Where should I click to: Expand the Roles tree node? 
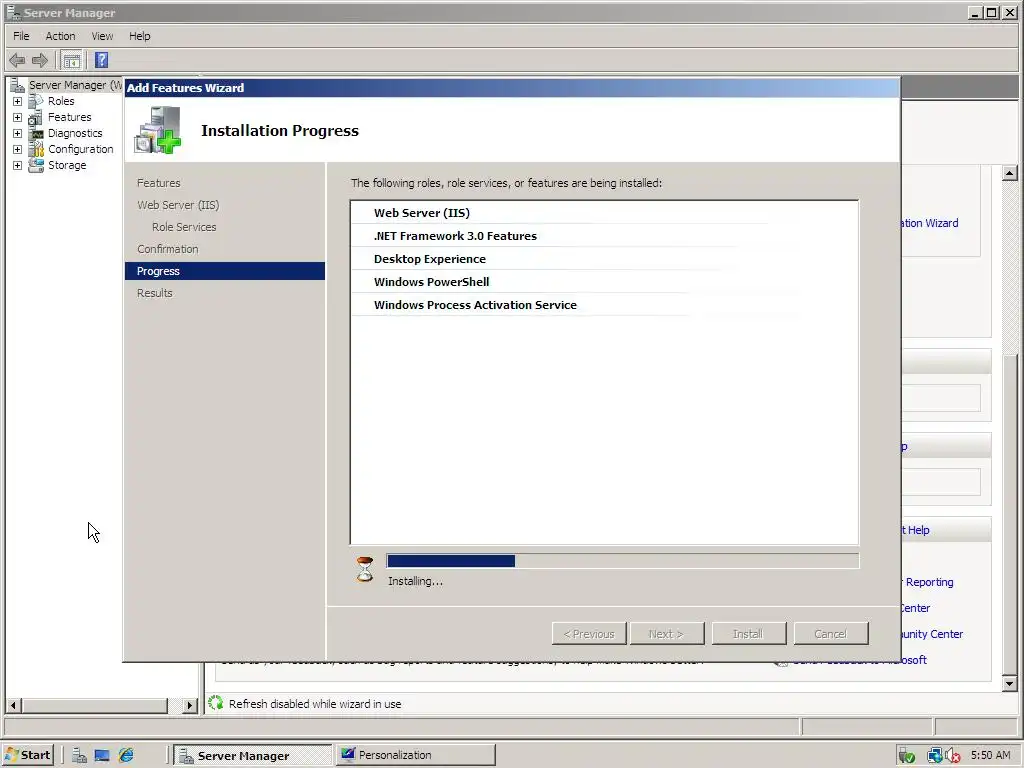point(18,101)
